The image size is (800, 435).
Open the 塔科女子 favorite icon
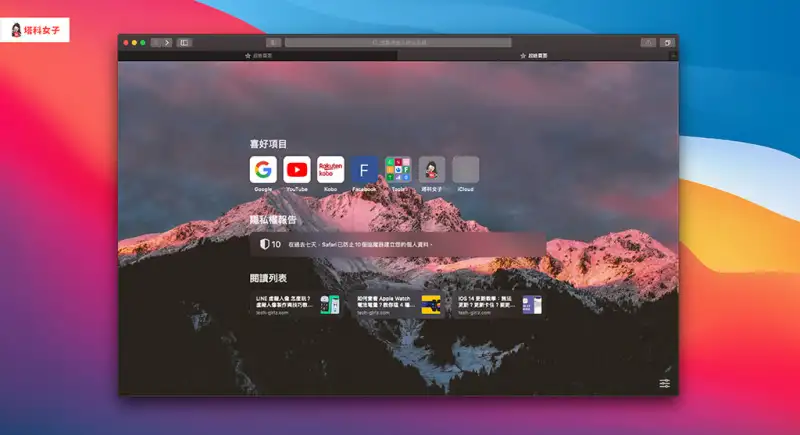(432, 169)
